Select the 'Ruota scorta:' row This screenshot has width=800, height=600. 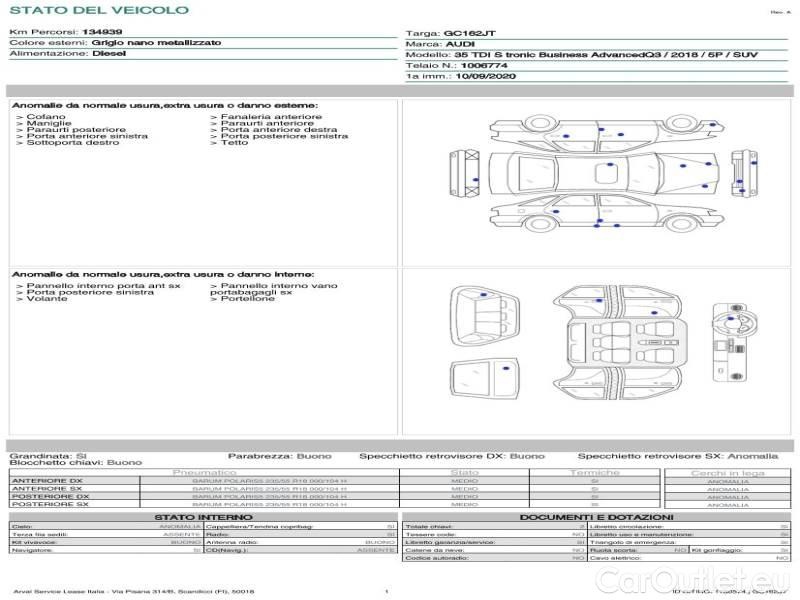(638, 550)
